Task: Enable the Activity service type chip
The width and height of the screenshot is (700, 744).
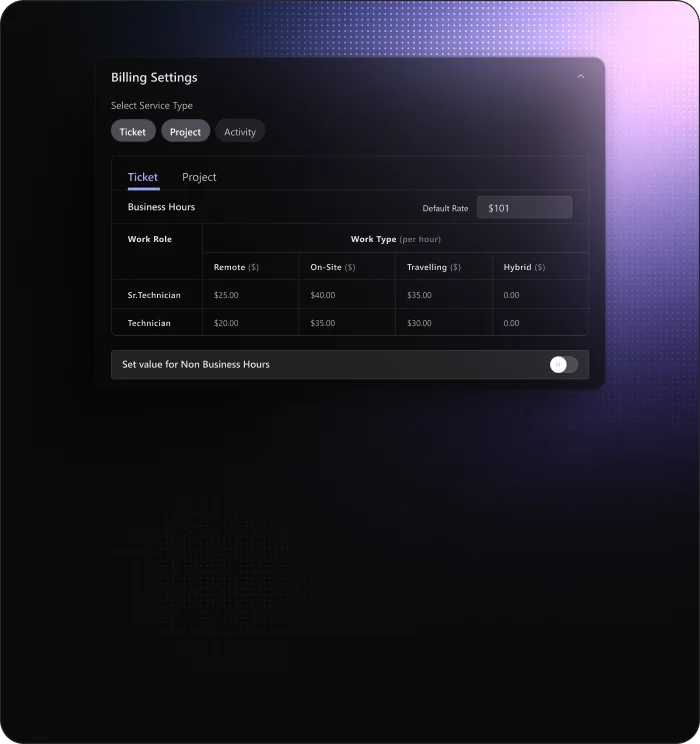Action: pyautogui.click(x=240, y=132)
